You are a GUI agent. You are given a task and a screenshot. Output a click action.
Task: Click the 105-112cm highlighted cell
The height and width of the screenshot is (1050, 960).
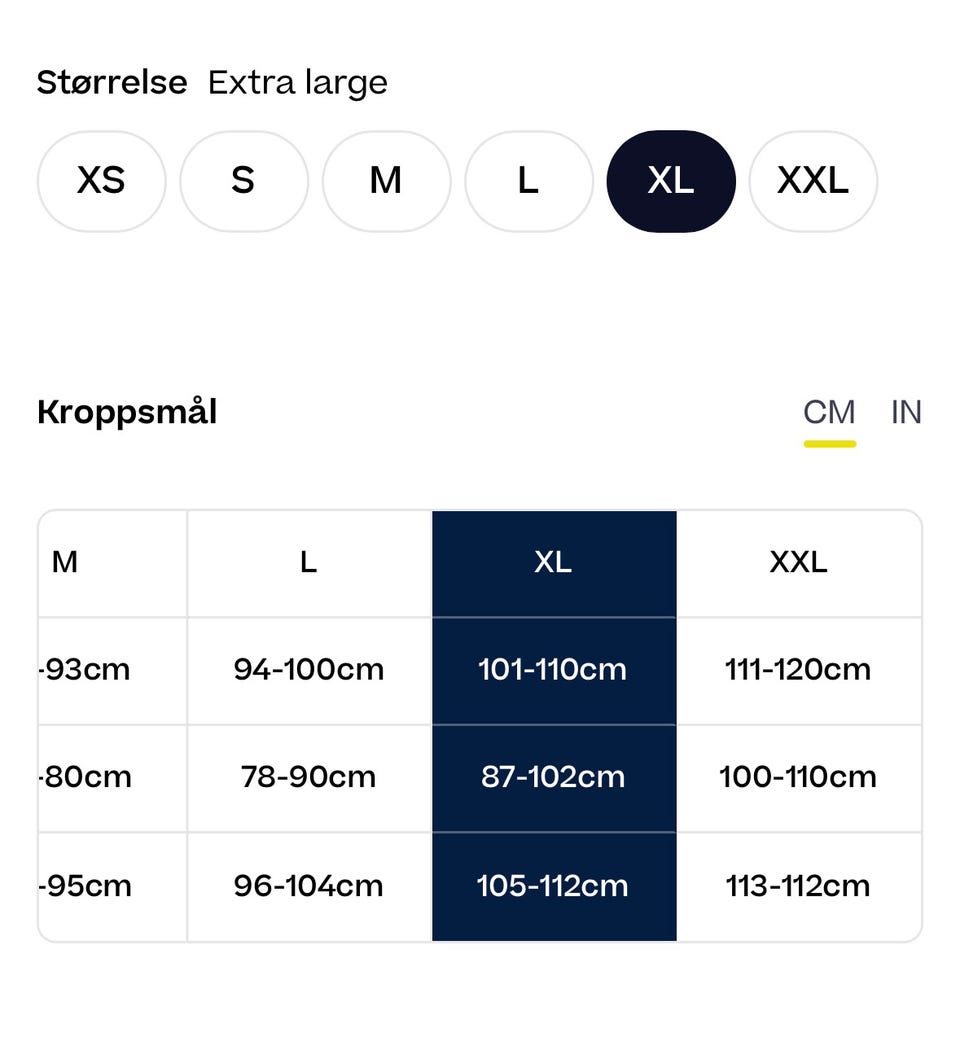click(x=554, y=887)
